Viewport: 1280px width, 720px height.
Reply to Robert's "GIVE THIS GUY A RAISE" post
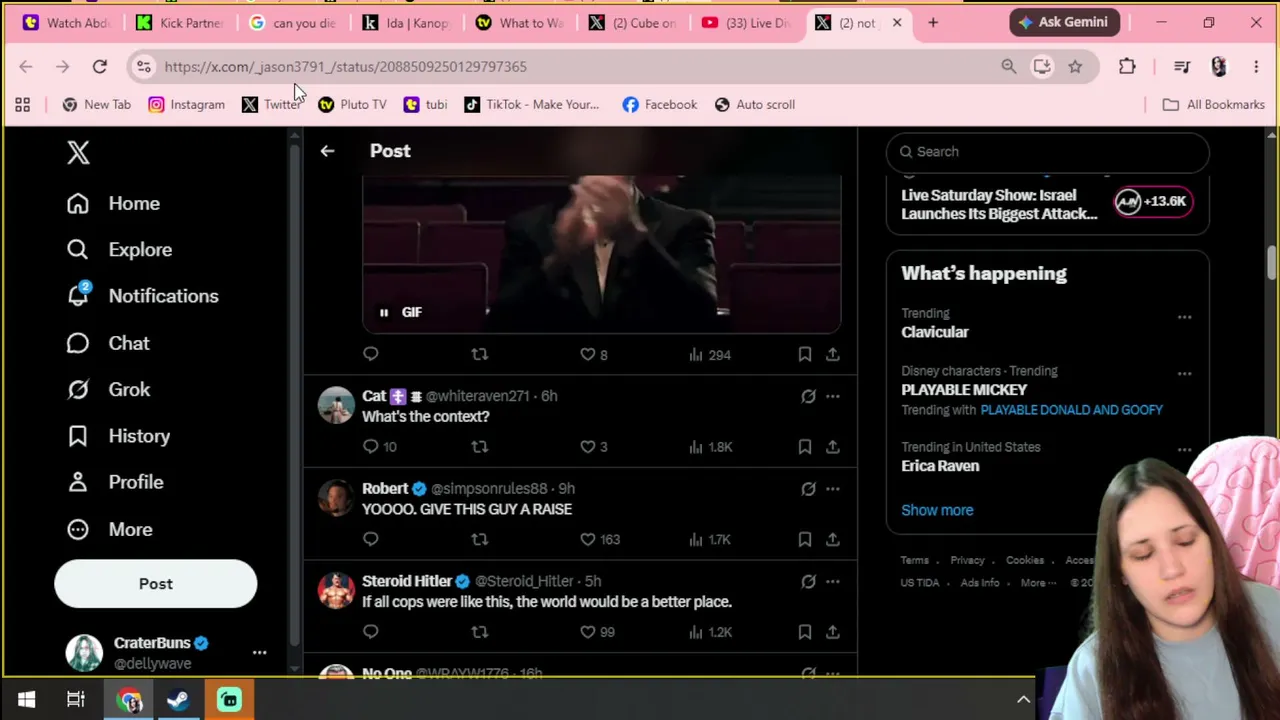click(371, 539)
